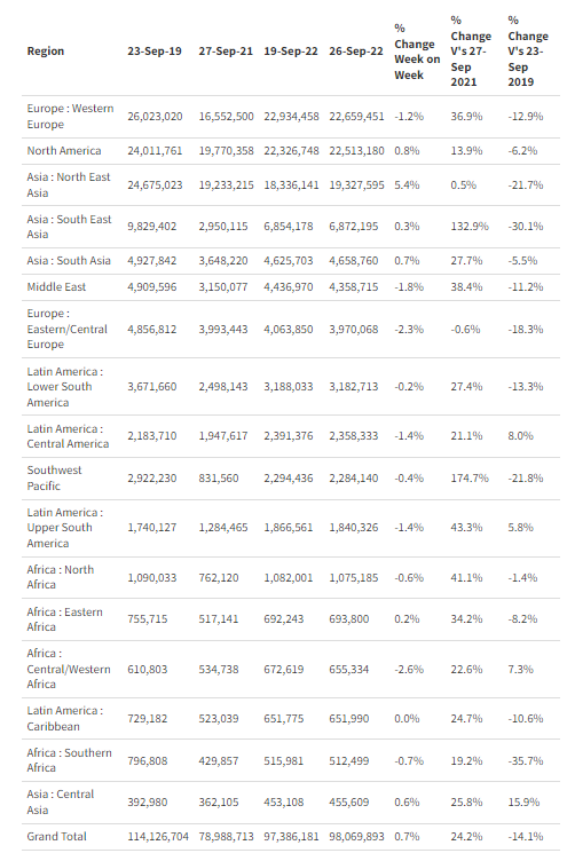Select the 132.9% South East Asia value
This screenshot has width=575, height=862.
pos(469,226)
